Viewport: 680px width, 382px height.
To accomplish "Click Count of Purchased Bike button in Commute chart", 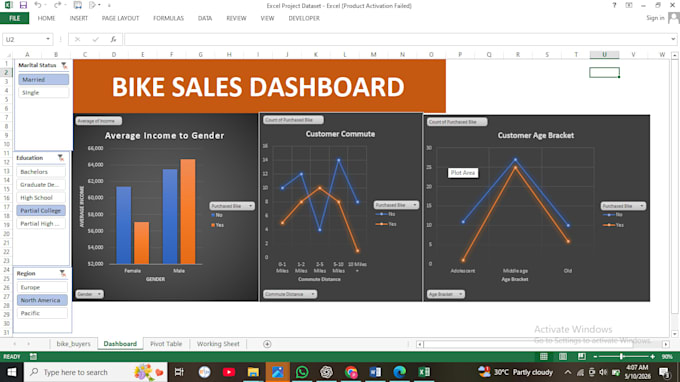I will (293, 120).
